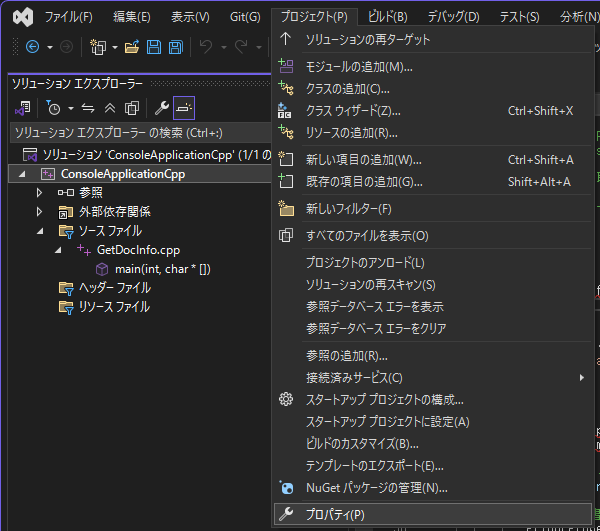The width and height of the screenshot is (600, 531).
Task: Click the save all icon in toolbar
Action: [x=175, y=47]
